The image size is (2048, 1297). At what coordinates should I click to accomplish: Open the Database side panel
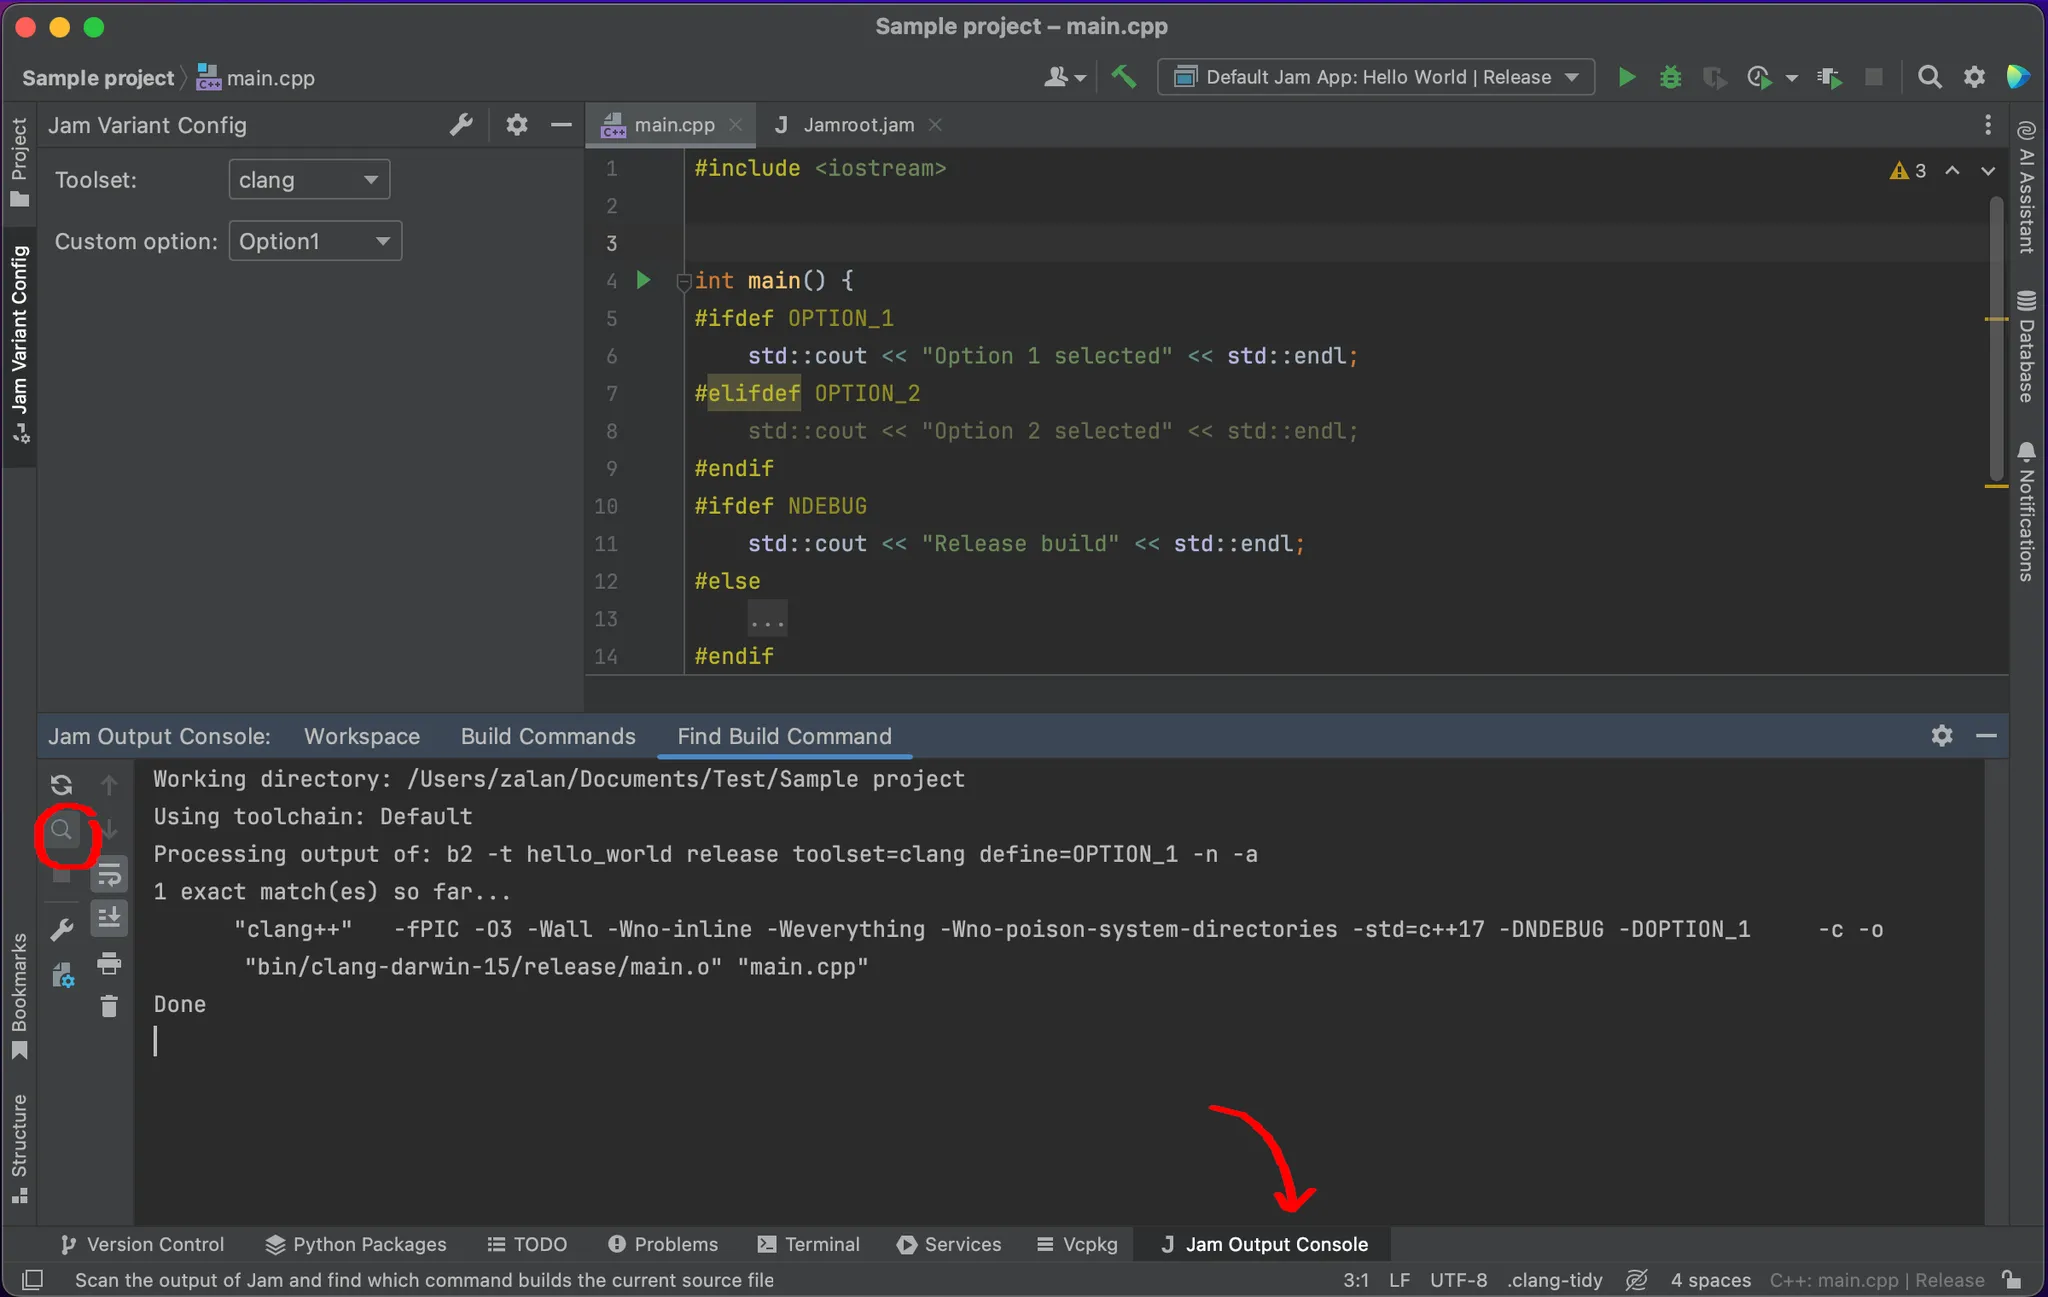pyautogui.click(x=2026, y=347)
